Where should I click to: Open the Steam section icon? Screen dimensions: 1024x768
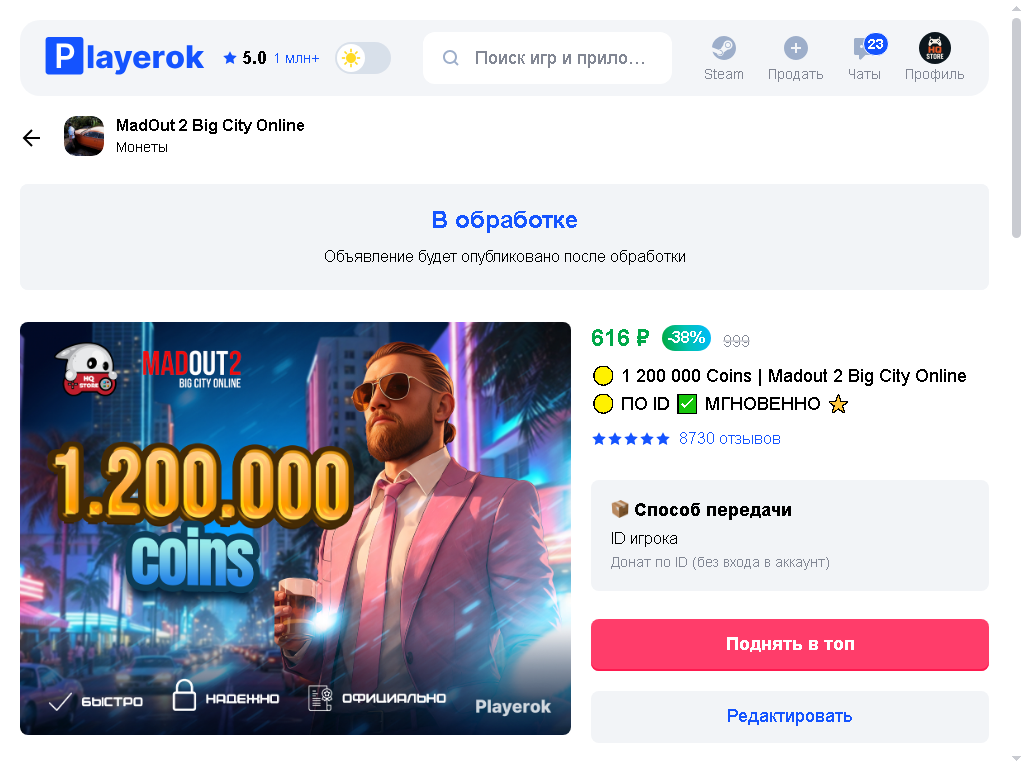(x=724, y=48)
